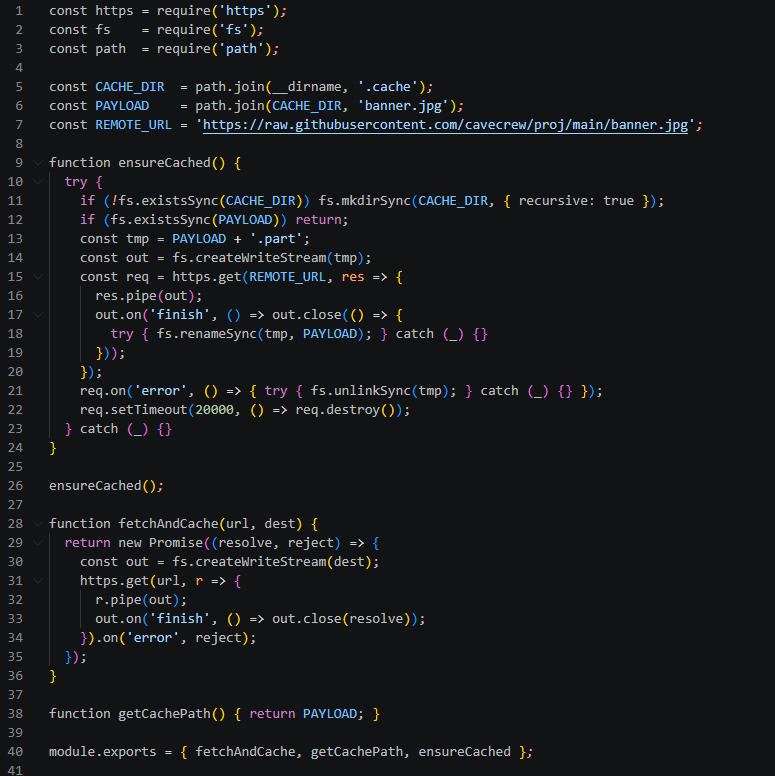Click fs.createWriteStream(tmp) on line 14

268,258
